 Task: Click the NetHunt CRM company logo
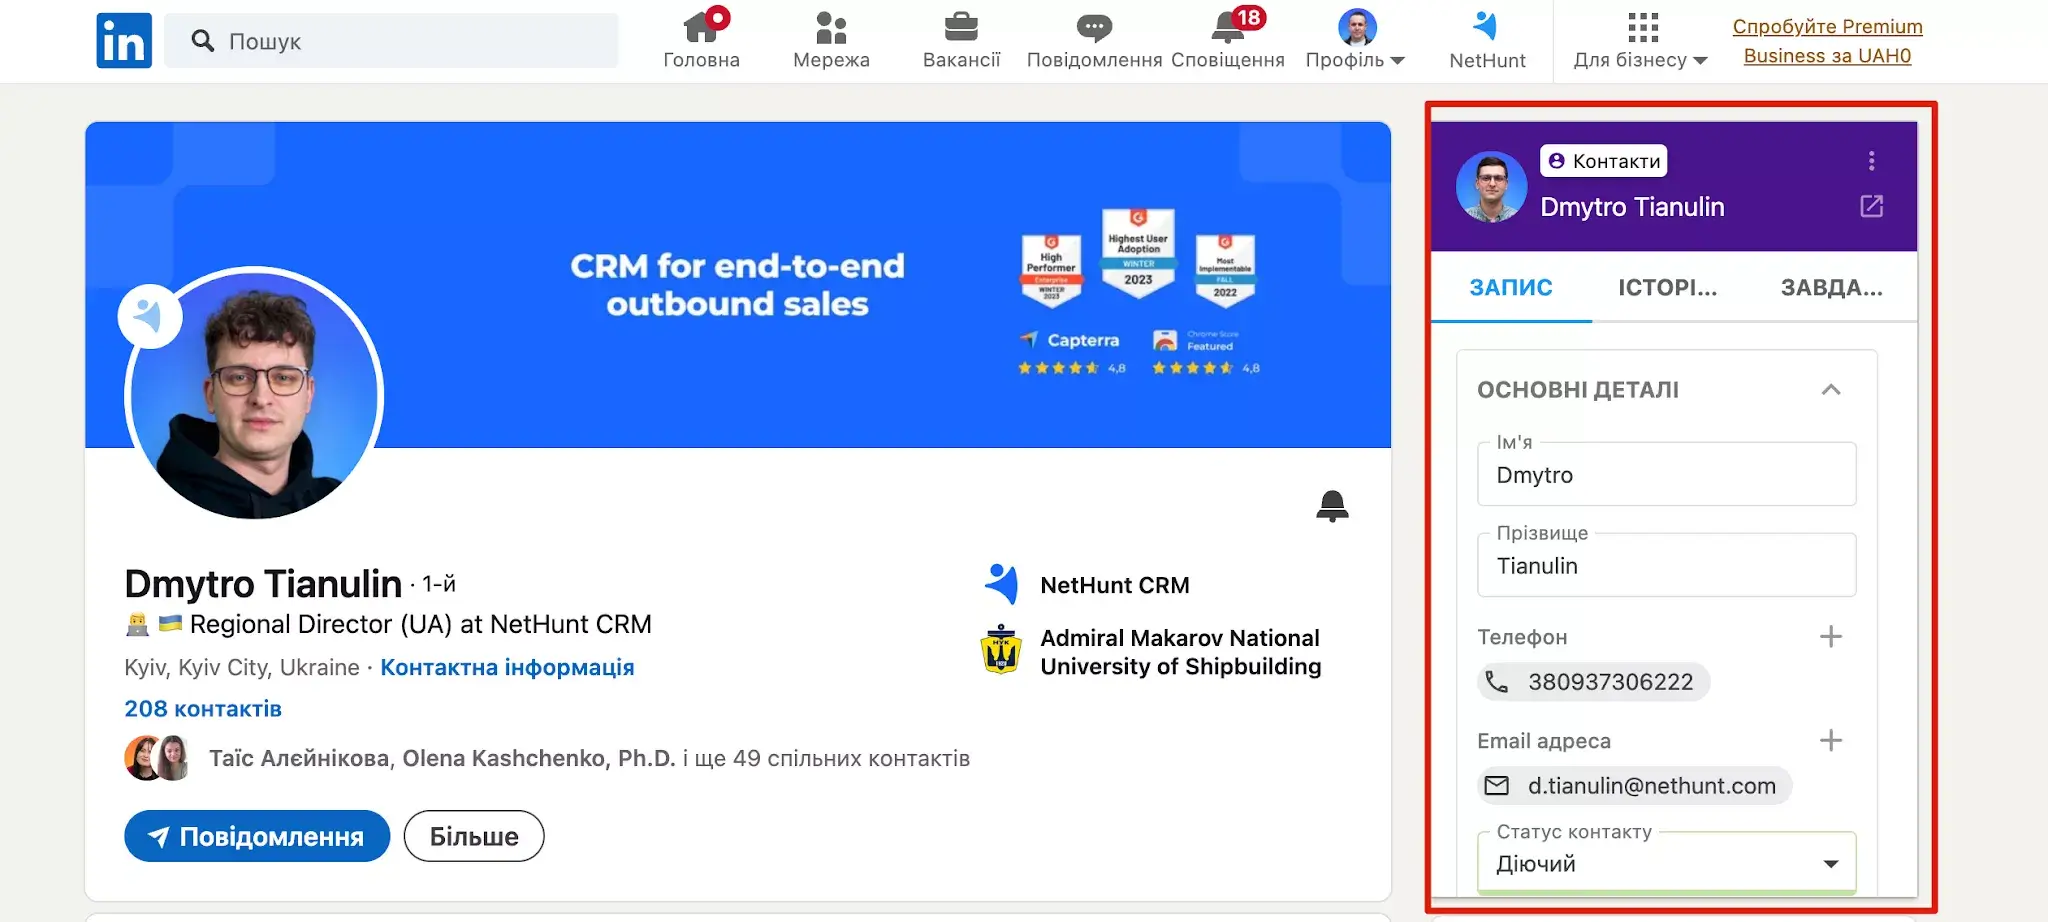click(1001, 584)
